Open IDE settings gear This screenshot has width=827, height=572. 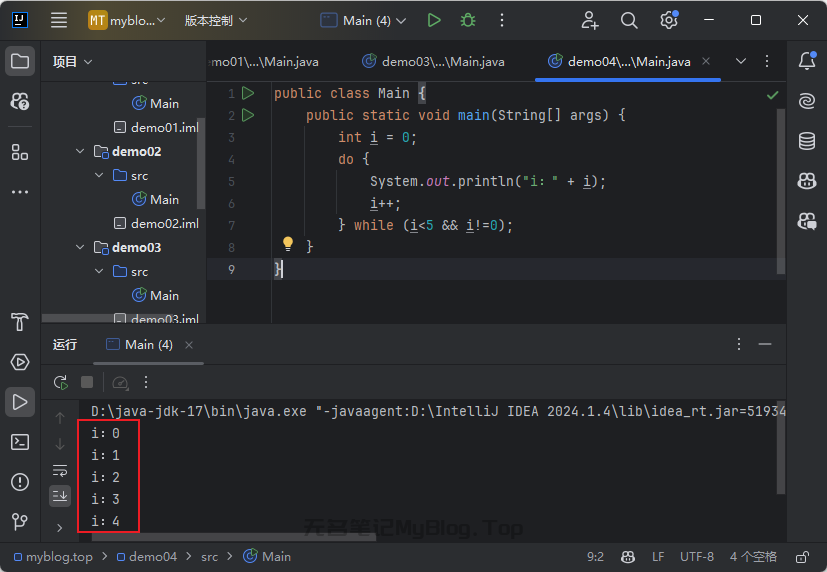[669, 21]
